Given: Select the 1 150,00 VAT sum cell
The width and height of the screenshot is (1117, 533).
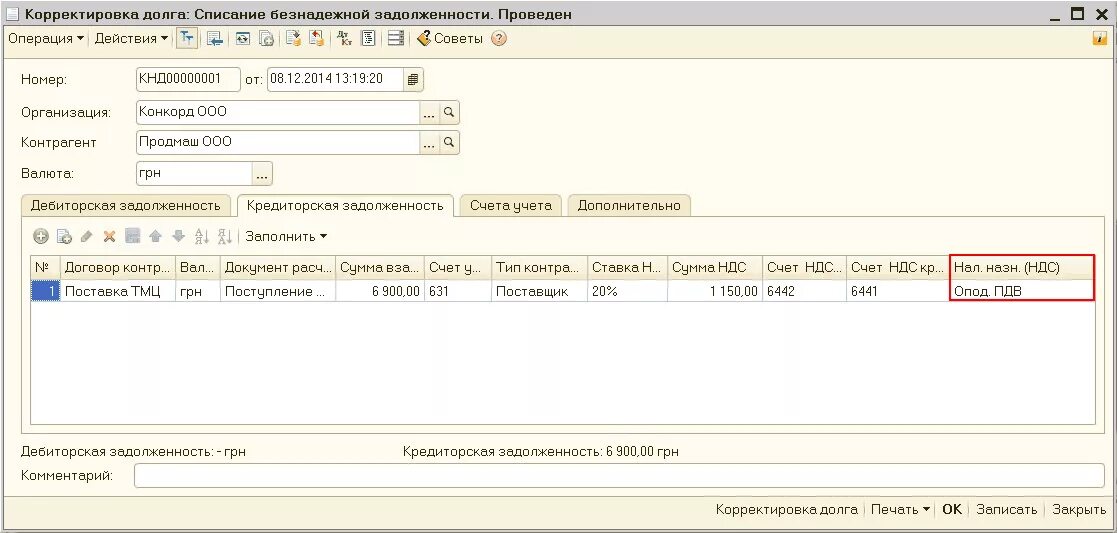Looking at the screenshot, I should [x=715, y=291].
